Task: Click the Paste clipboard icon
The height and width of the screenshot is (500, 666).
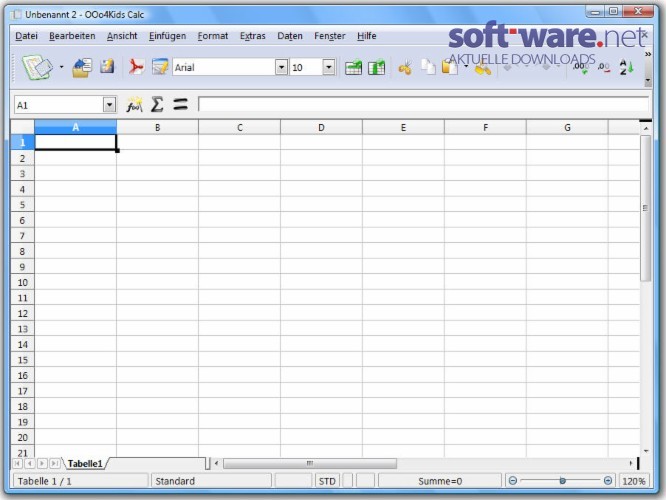Action: [x=449, y=67]
